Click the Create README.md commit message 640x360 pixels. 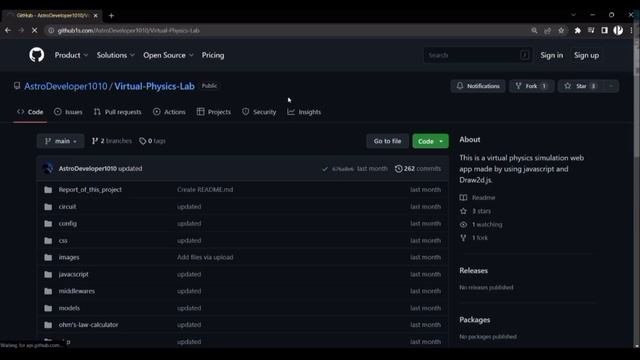205,190
